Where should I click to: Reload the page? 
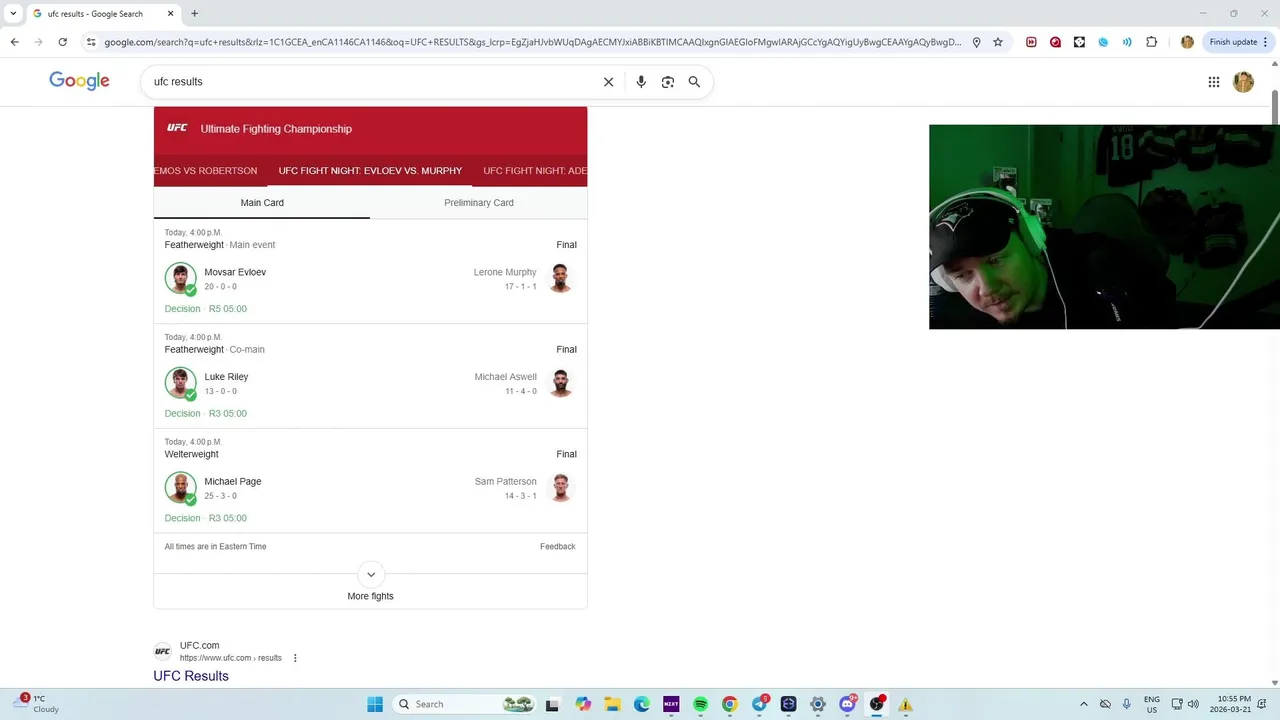[x=62, y=42]
